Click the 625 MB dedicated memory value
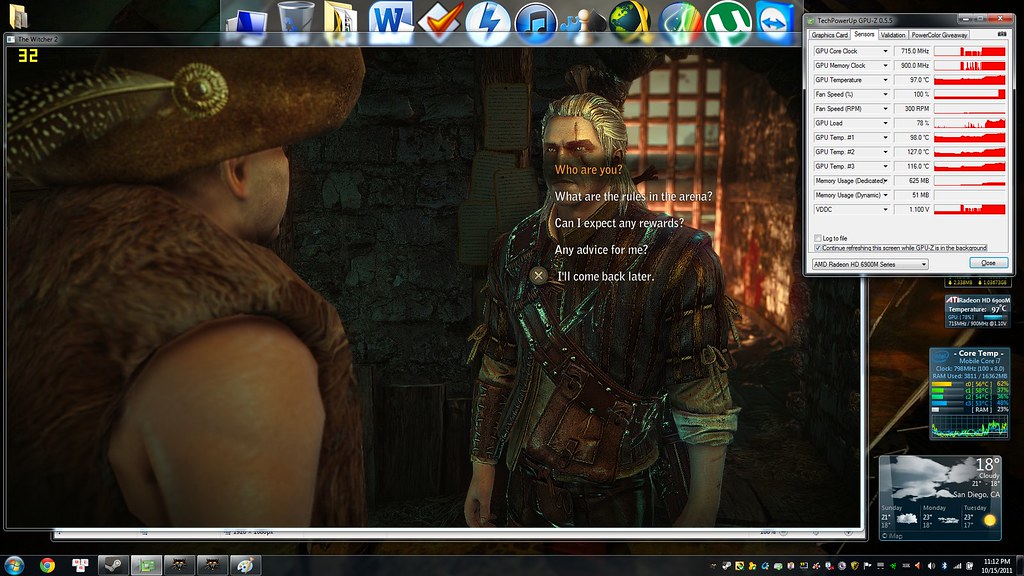Screen dimensions: 1024x576 912,181
